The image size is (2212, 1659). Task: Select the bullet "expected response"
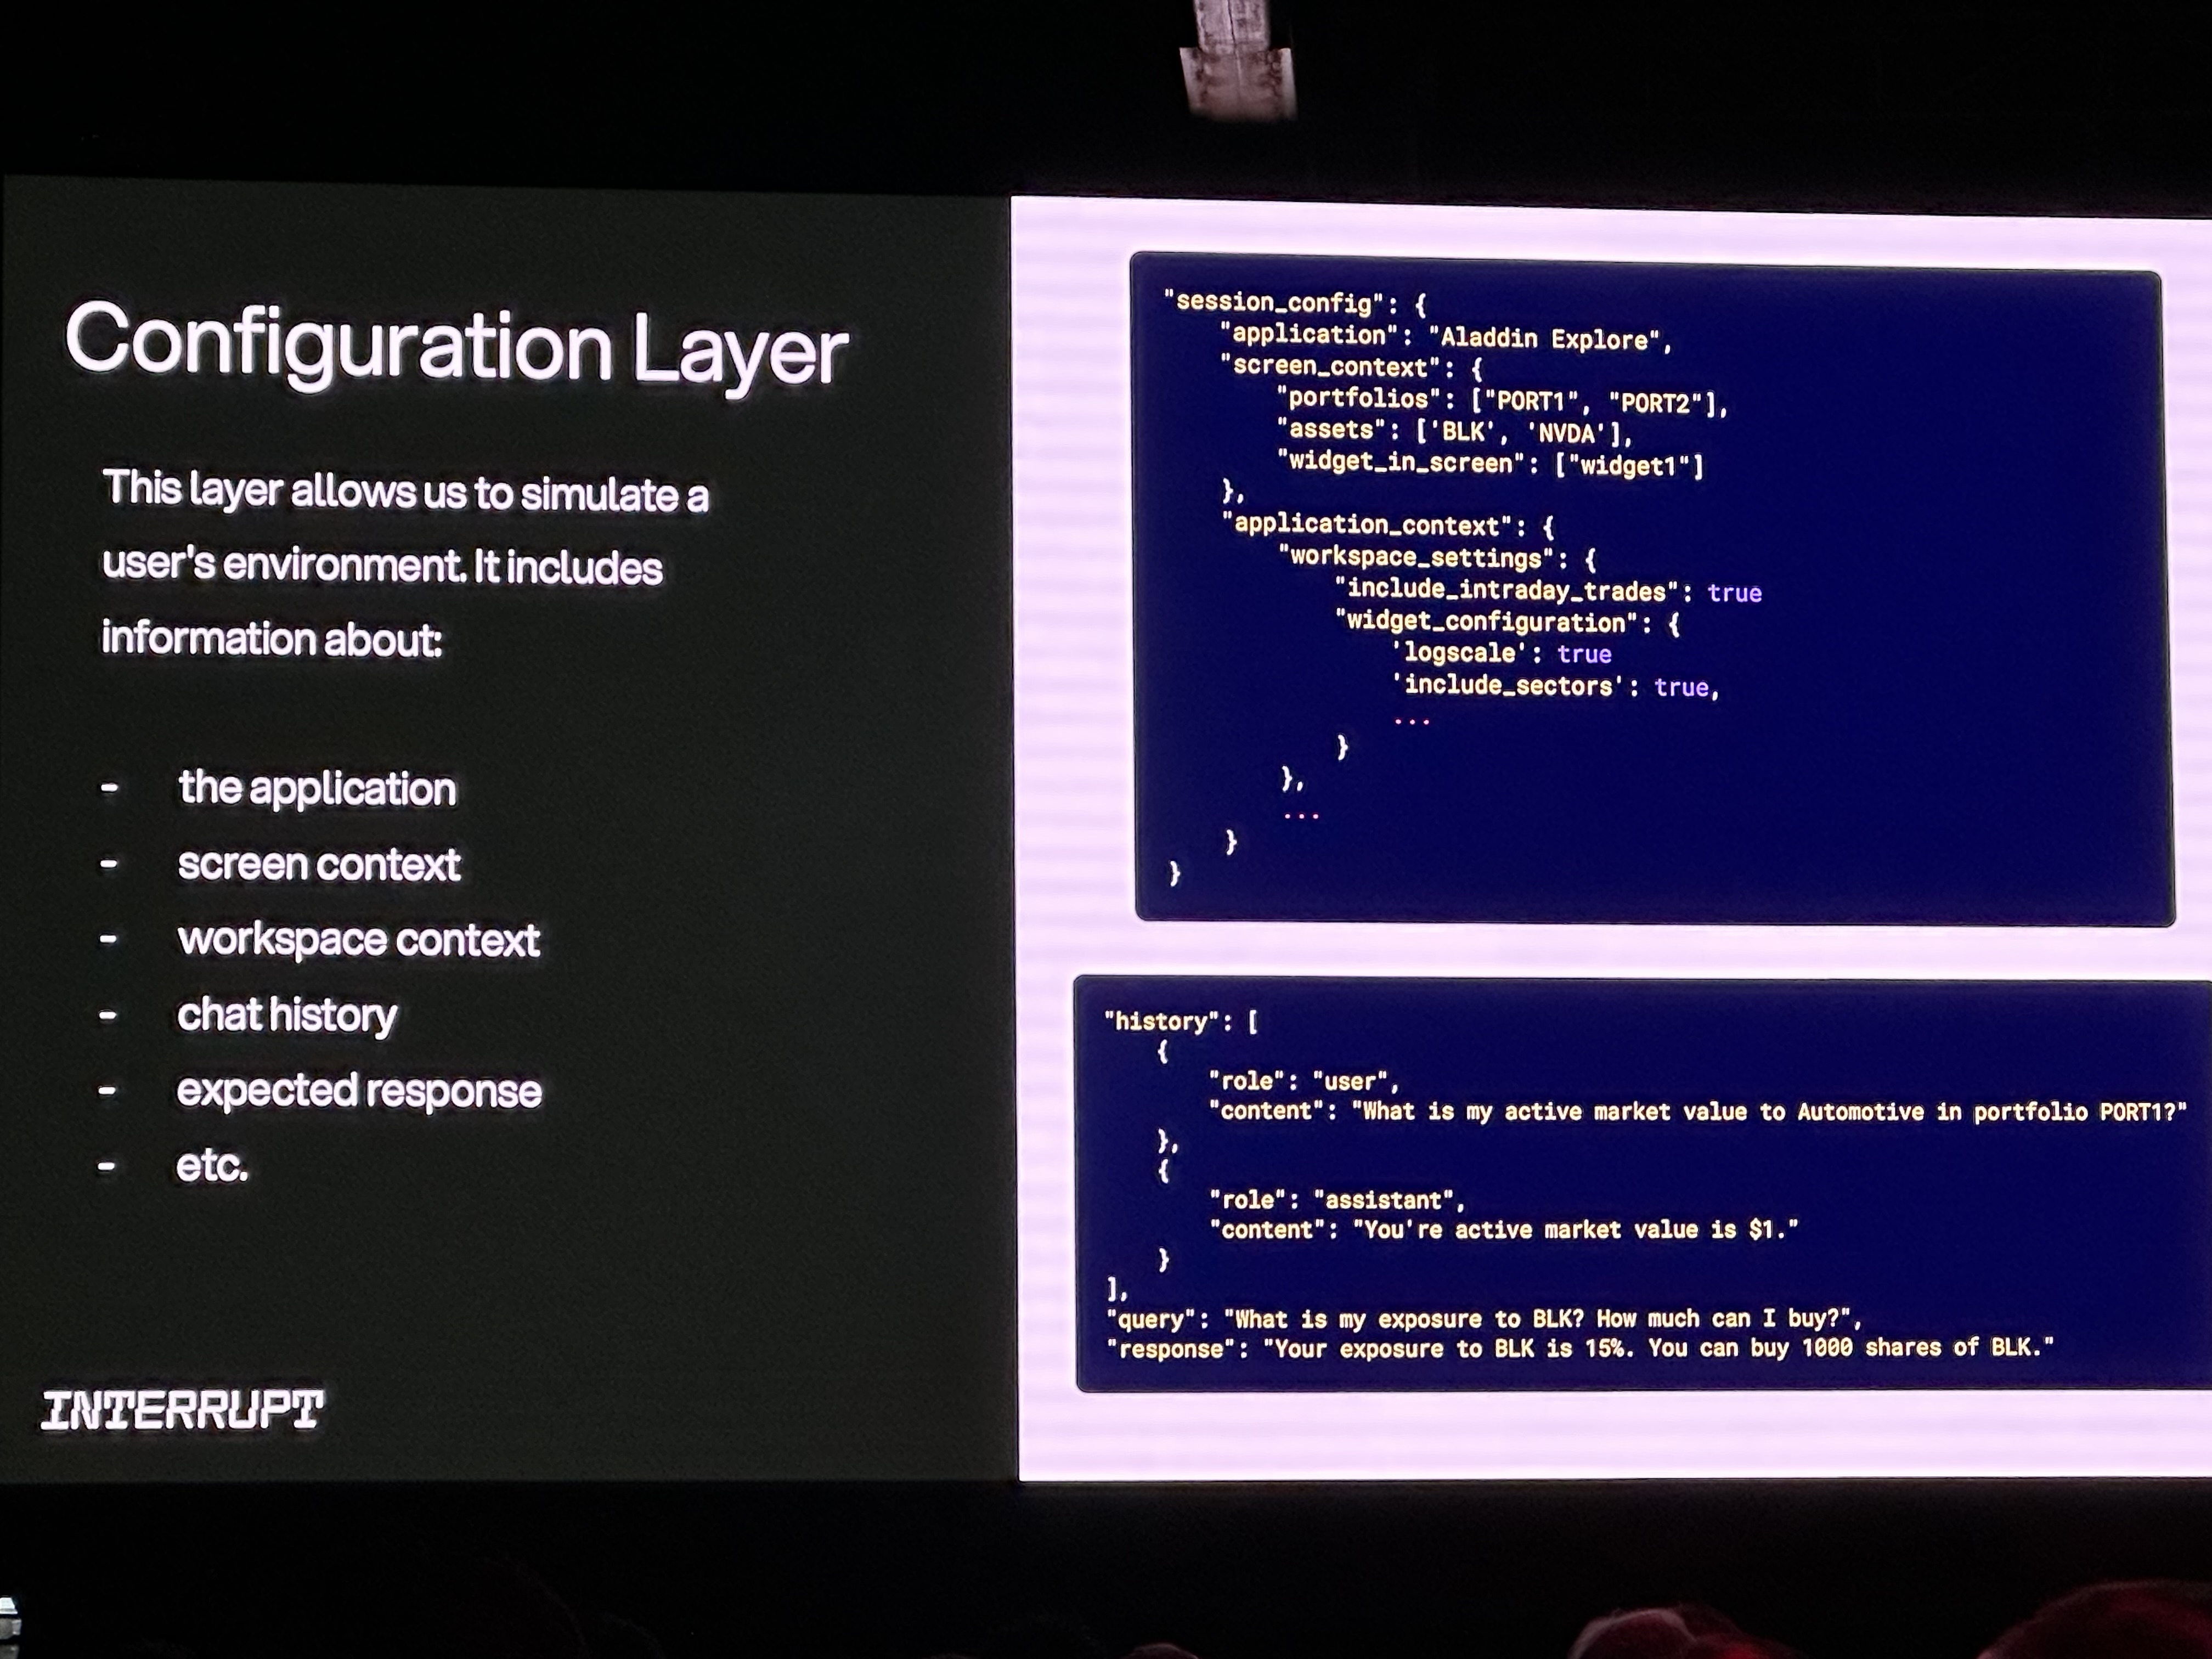(x=359, y=1091)
